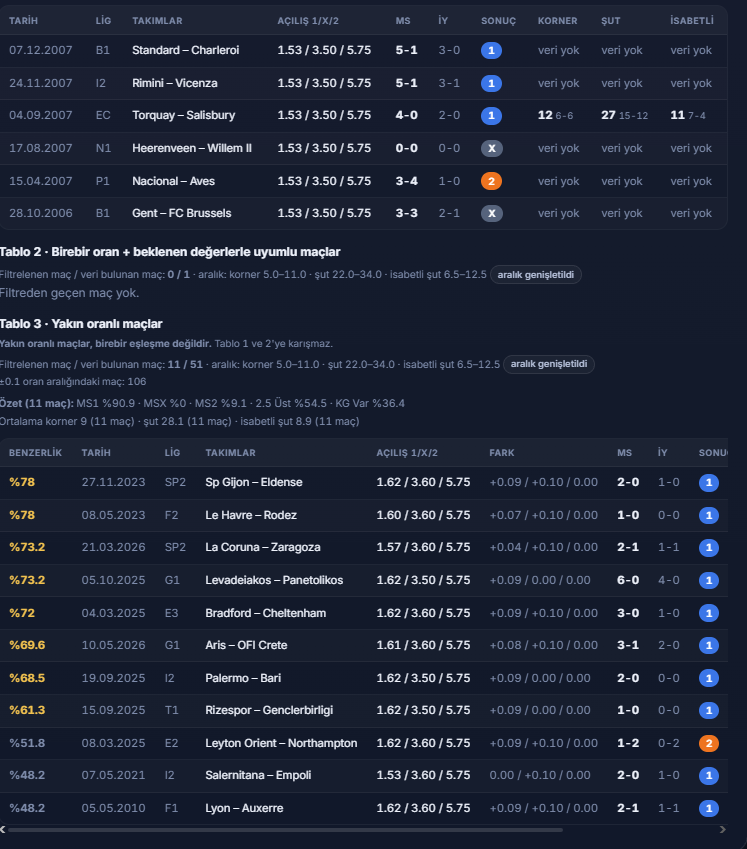The image size is (747, 849).
Task: Click result badge for Palermo – Bari
Action: [x=709, y=678]
